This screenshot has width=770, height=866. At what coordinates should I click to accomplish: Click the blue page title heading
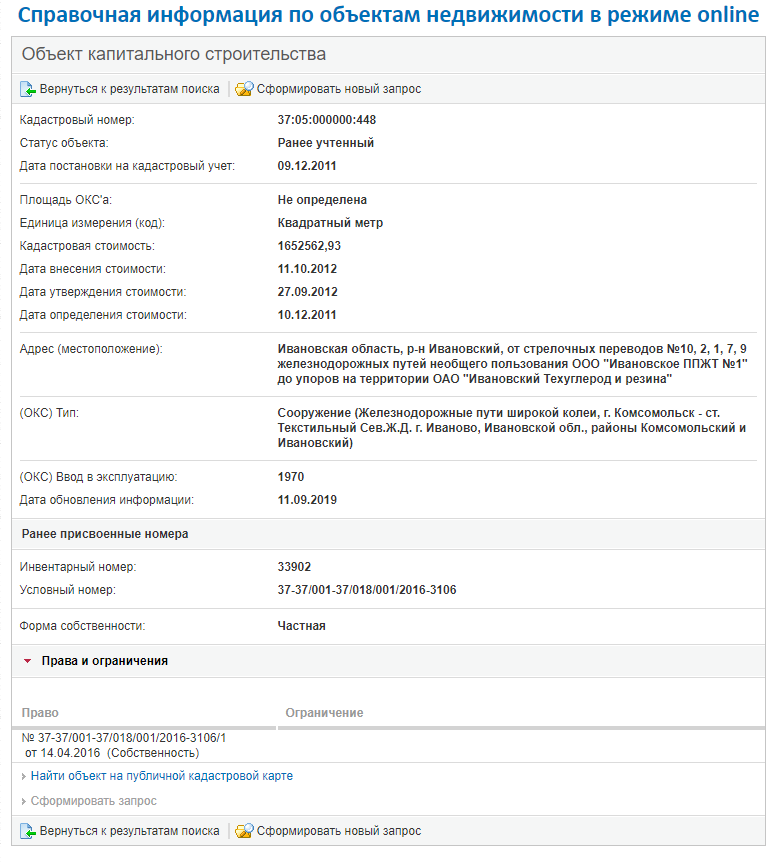point(388,15)
